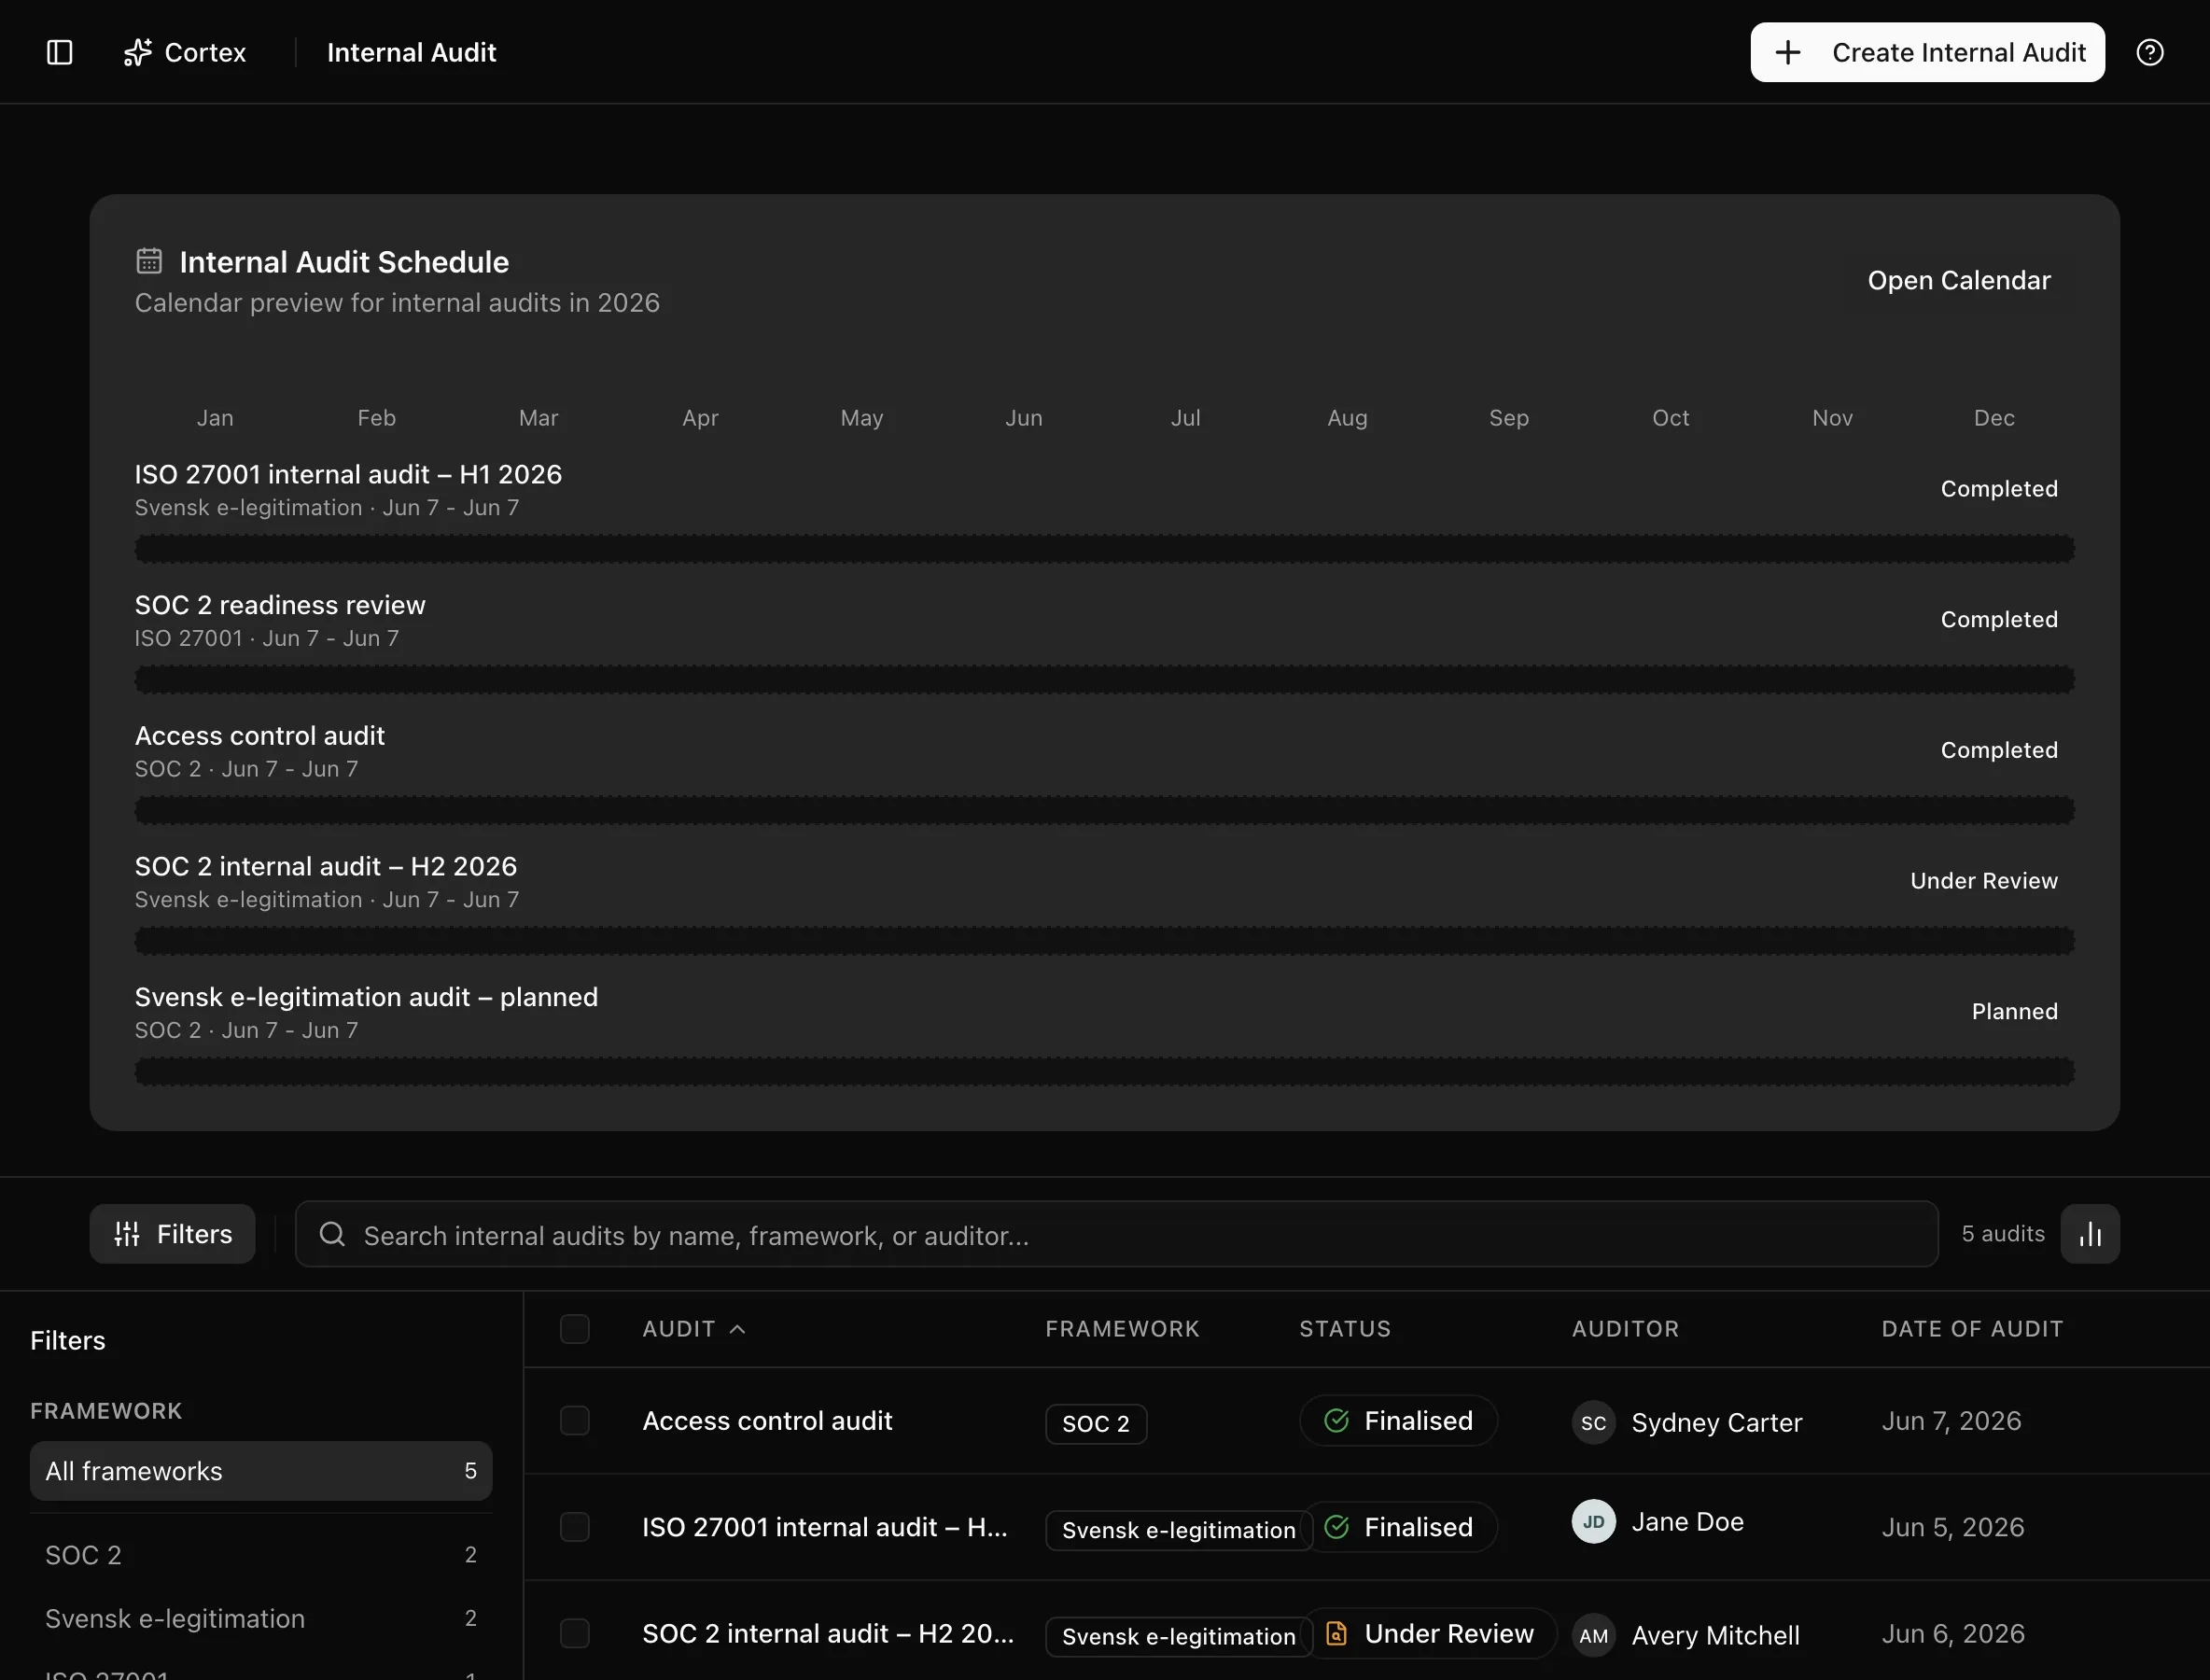Click the Jun 7, 2026 date cell

coord(1951,1420)
